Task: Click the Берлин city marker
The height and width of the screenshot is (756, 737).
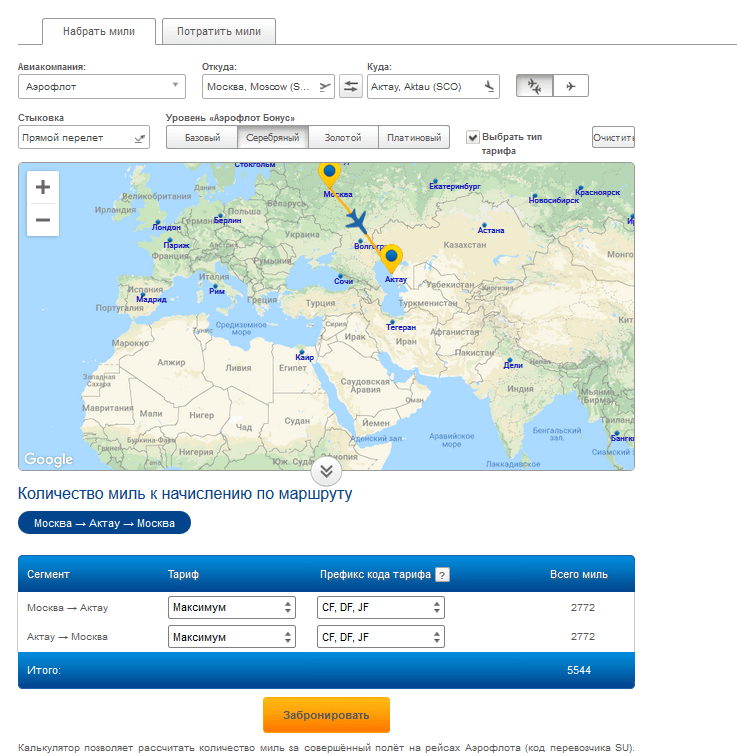Action: coord(221,216)
